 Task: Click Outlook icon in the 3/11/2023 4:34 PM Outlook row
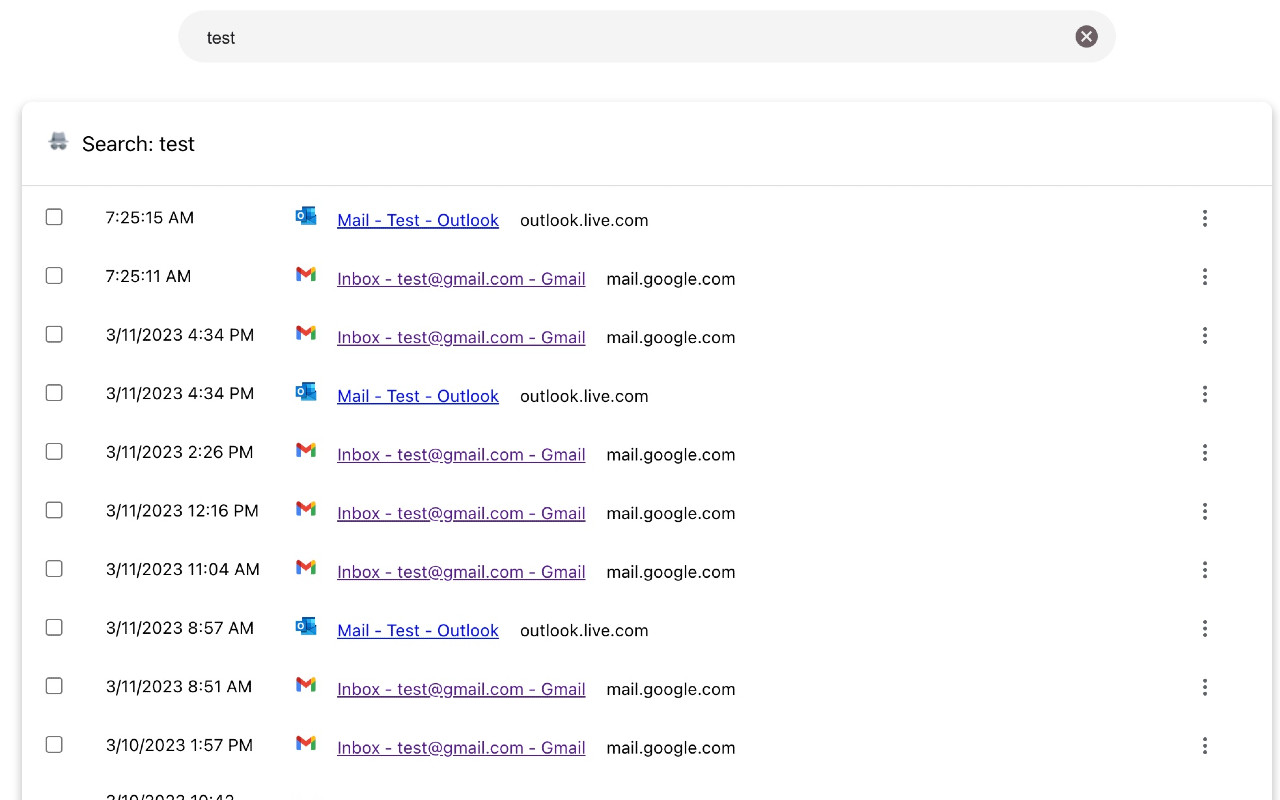(306, 392)
